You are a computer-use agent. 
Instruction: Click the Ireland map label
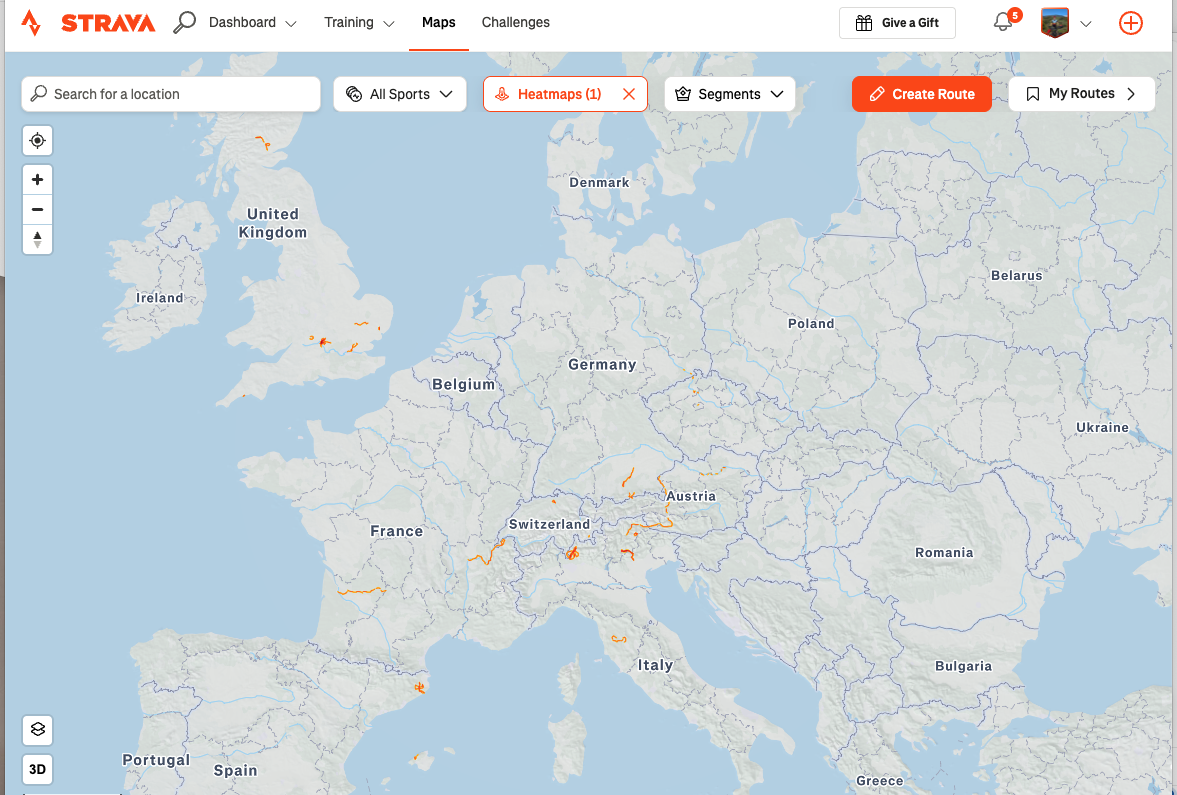tap(159, 298)
